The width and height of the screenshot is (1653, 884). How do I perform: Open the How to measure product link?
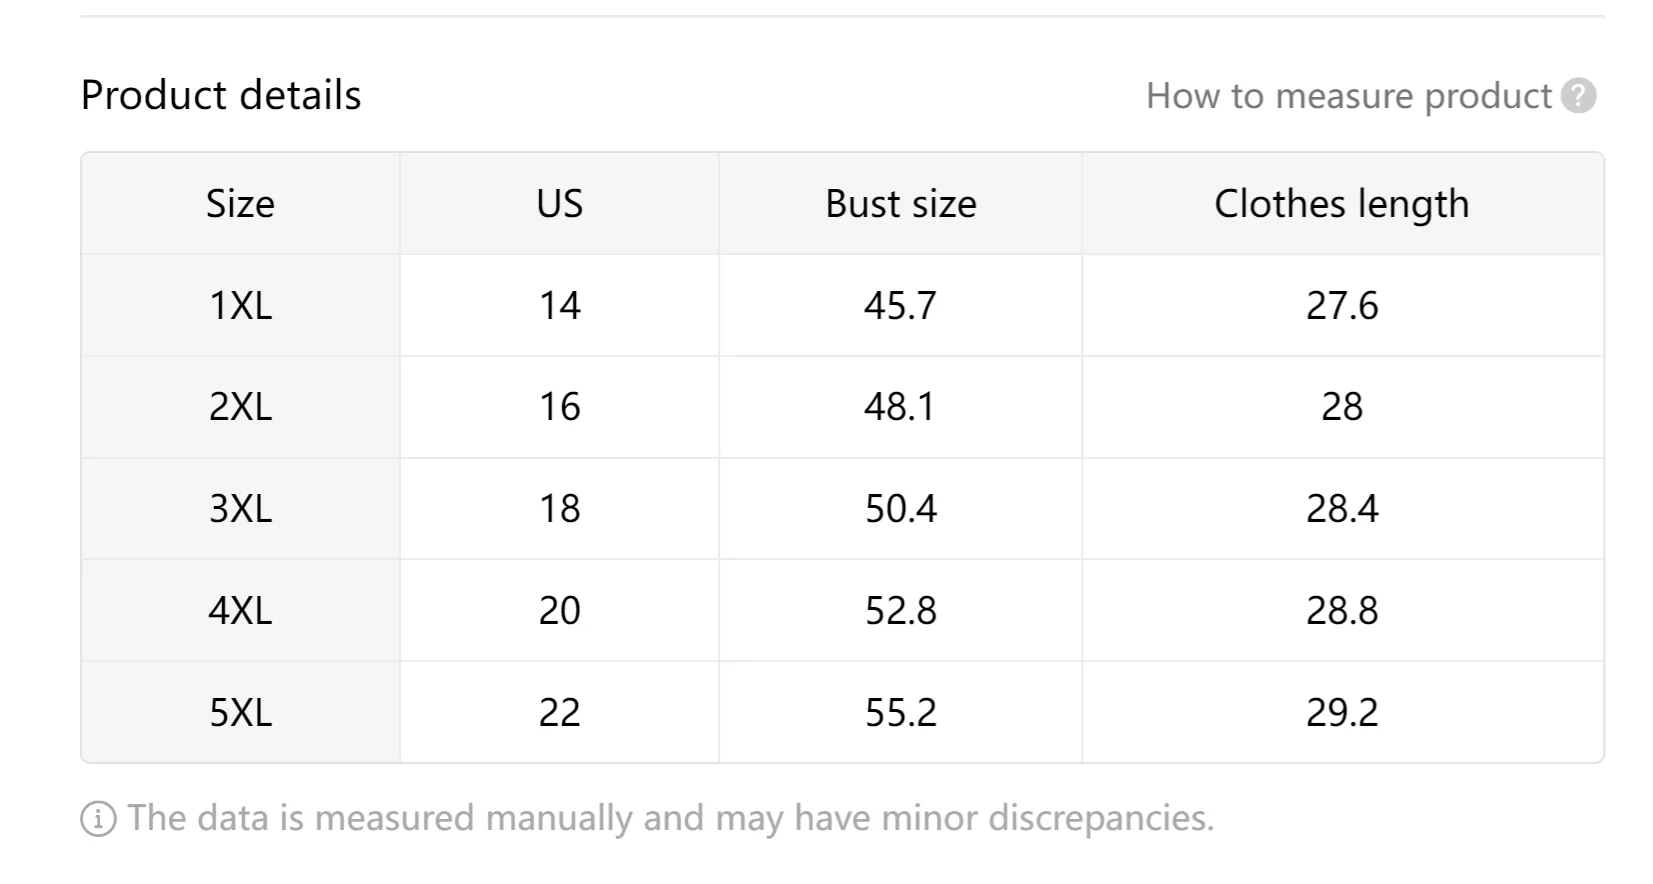point(1349,96)
